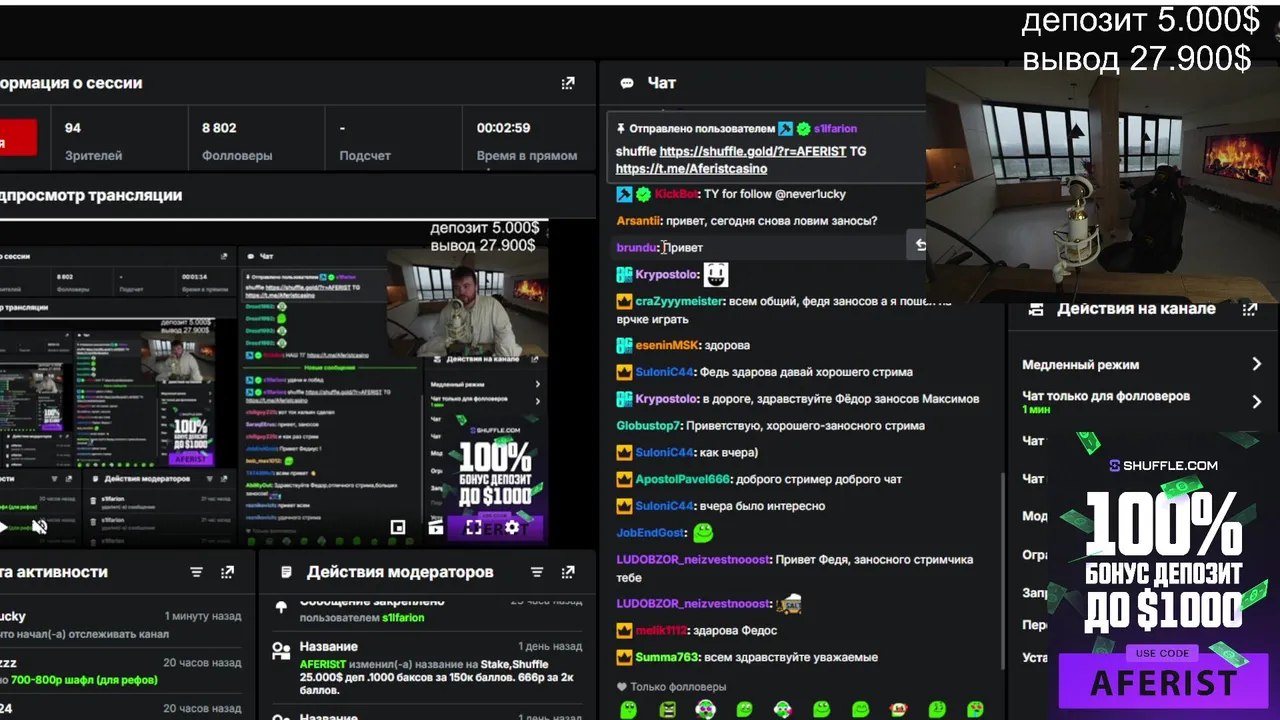Image resolution: width=1280 pixels, height=720 pixels.
Task: Click the Chat panel speech bubble icon
Action: tap(627, 83)
